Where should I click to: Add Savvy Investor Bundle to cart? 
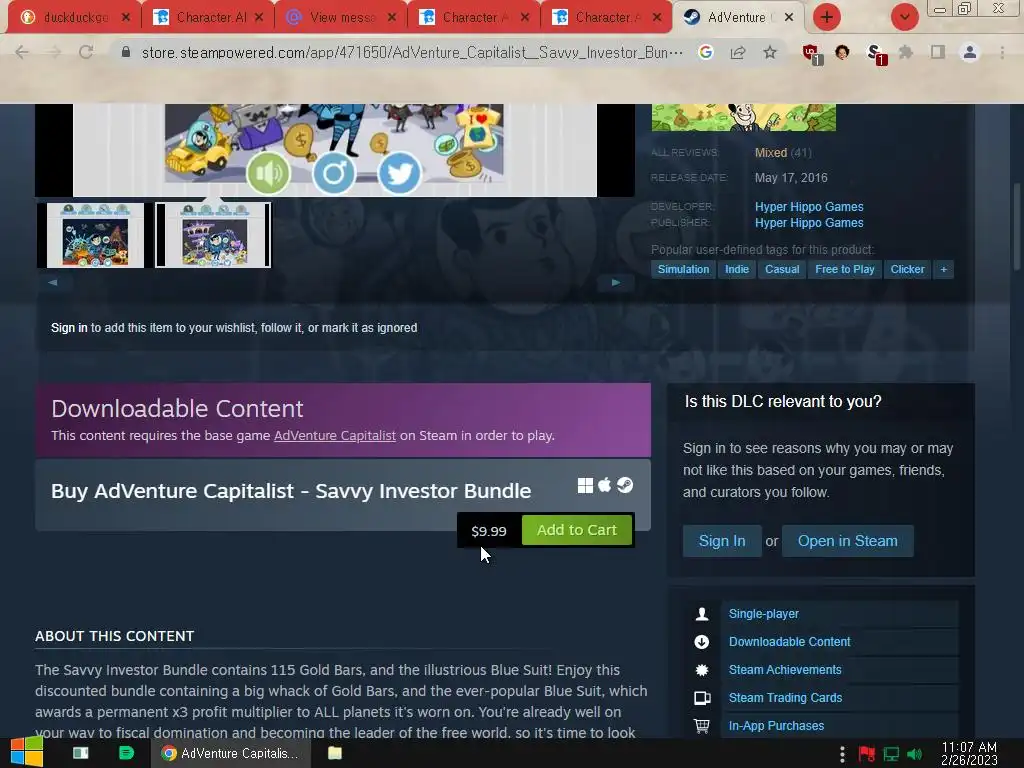577,530
